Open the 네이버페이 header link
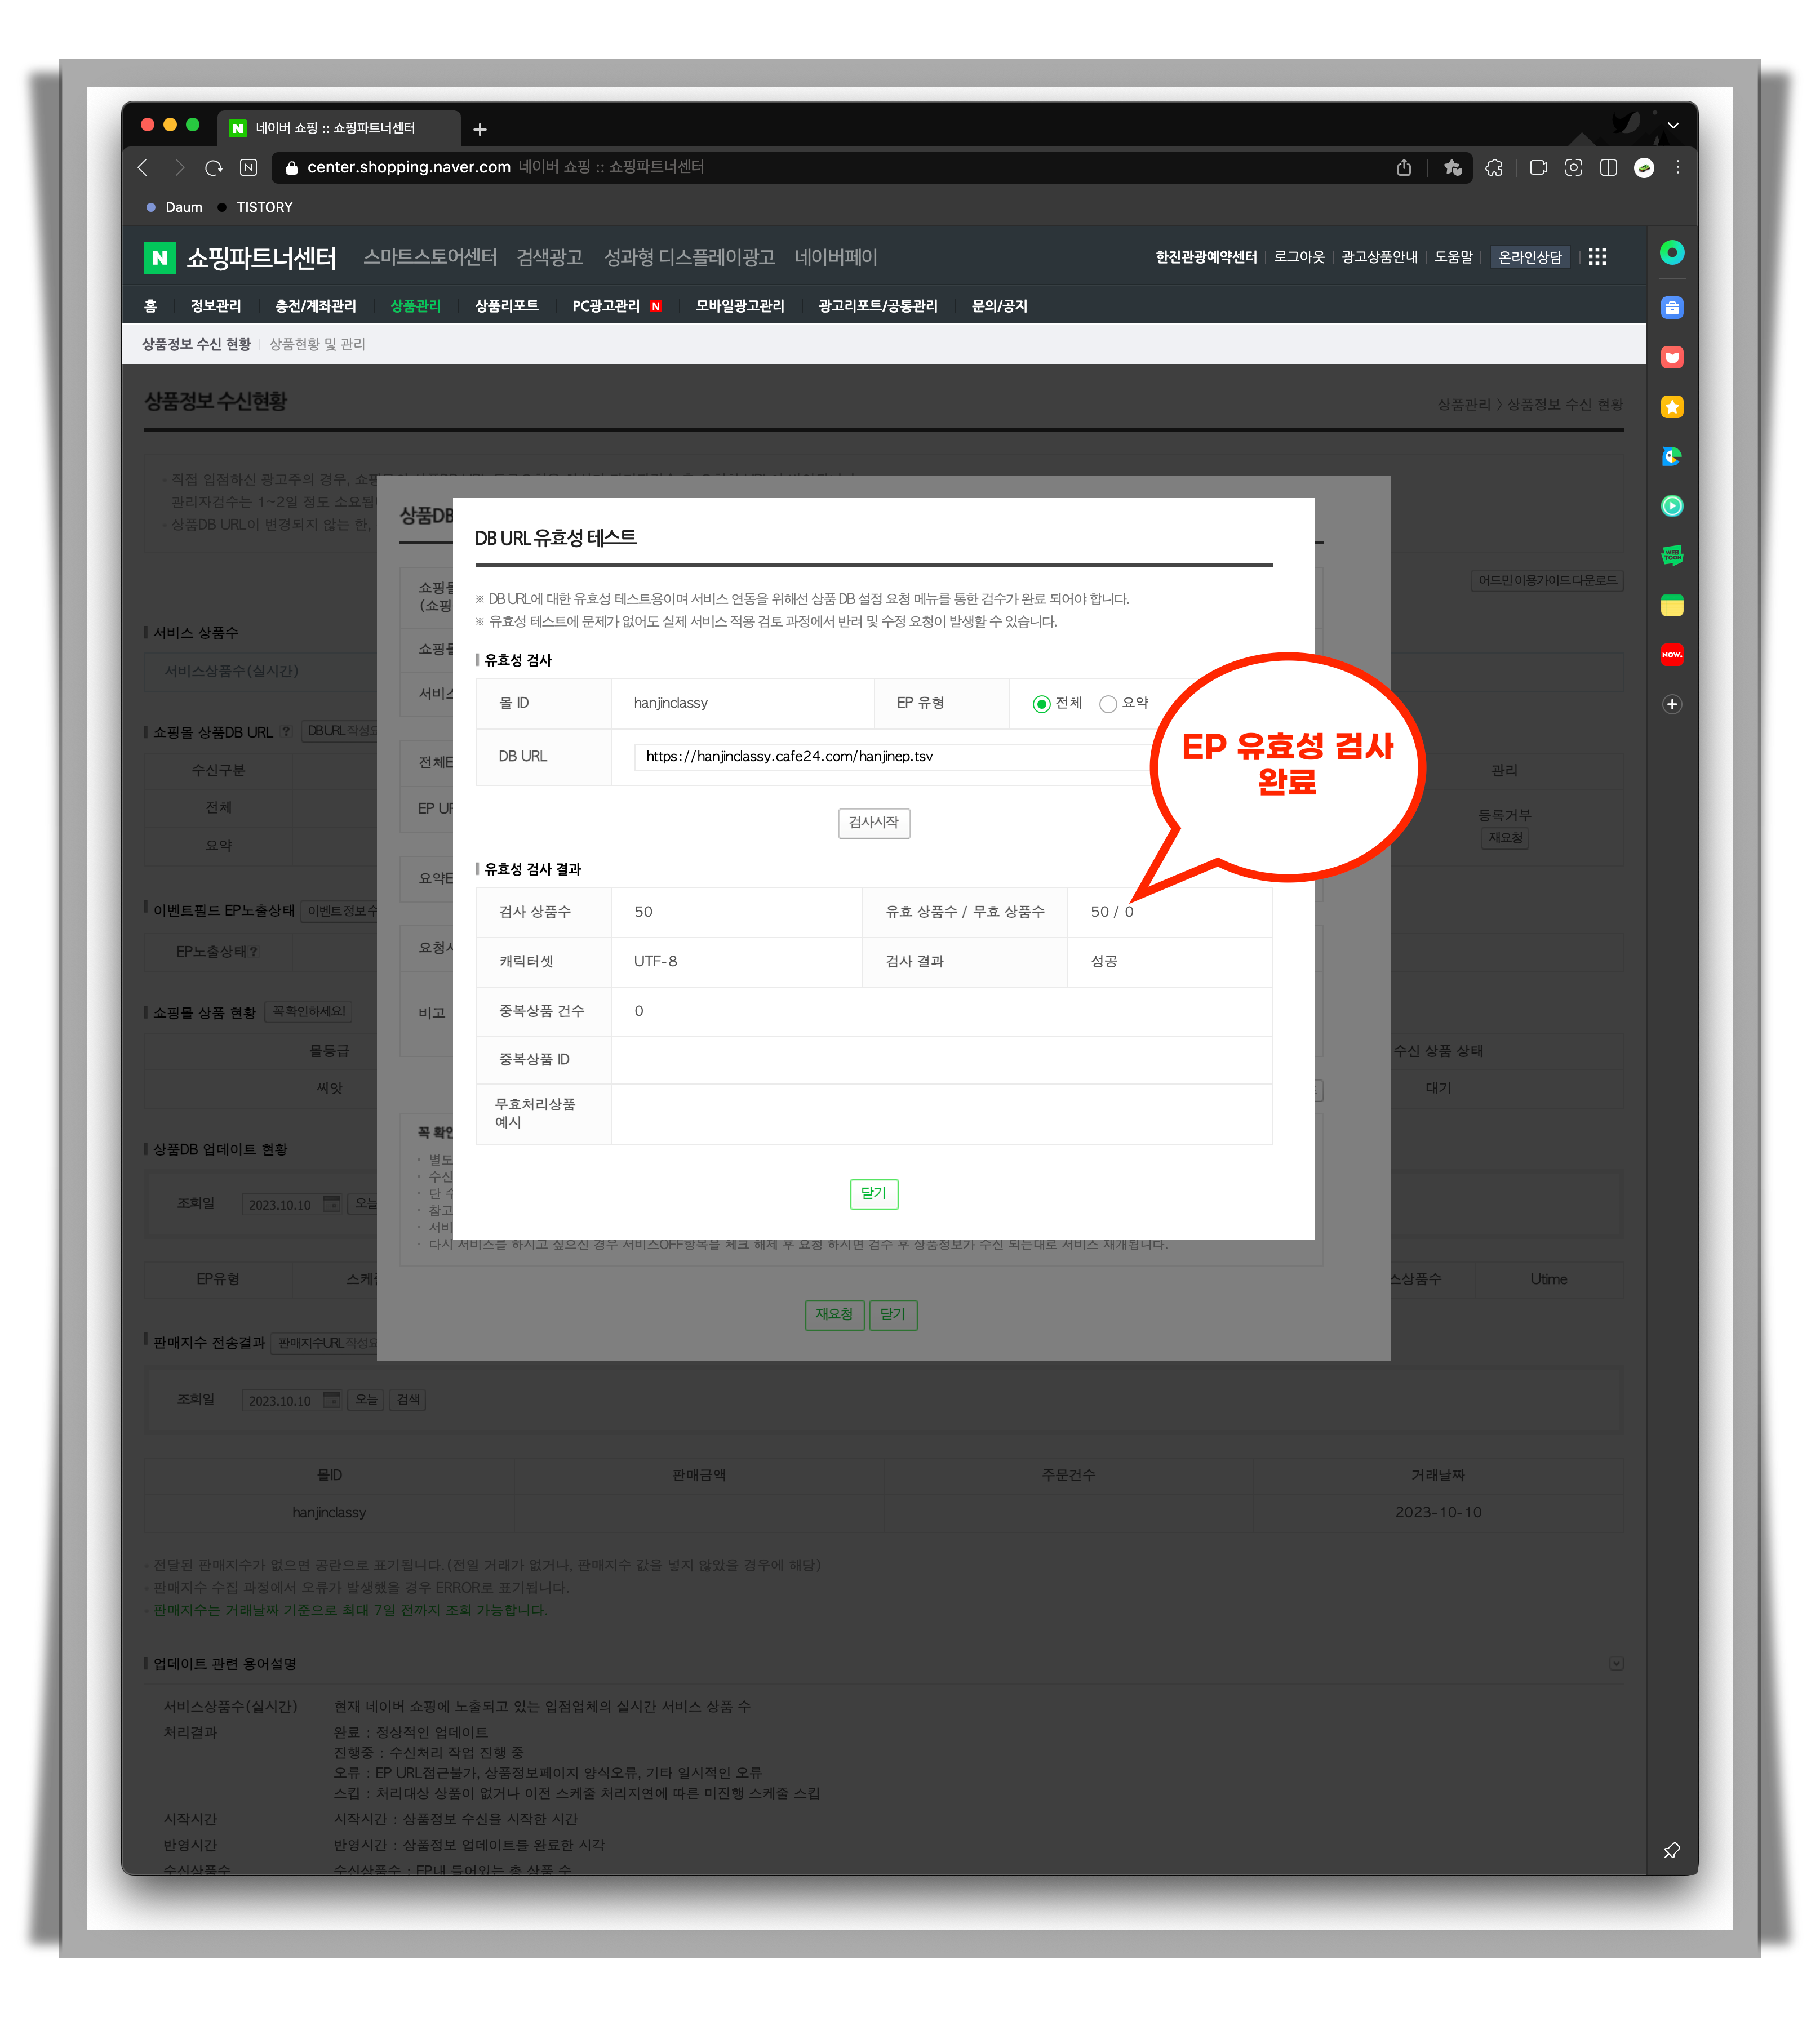The height and width of the screenshot is (2017, 1820). 836,257
